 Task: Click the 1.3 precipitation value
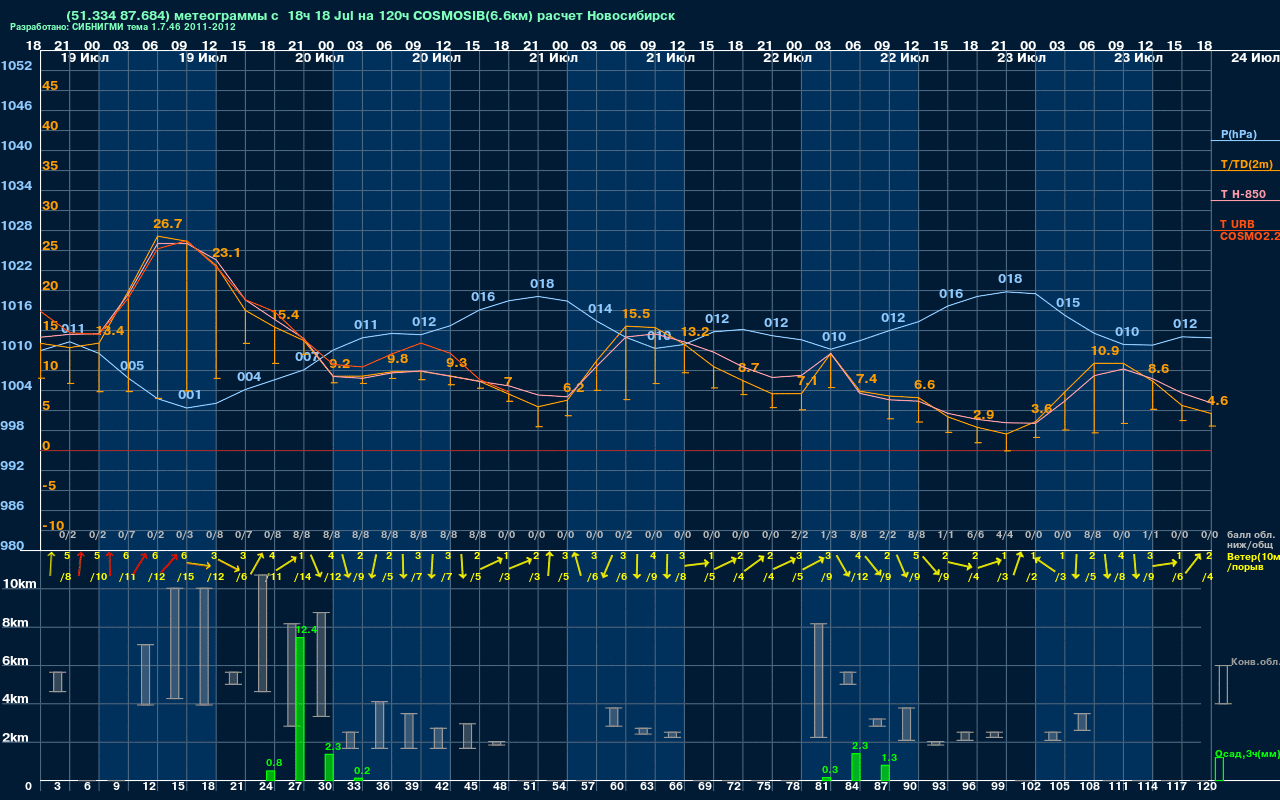889,758
